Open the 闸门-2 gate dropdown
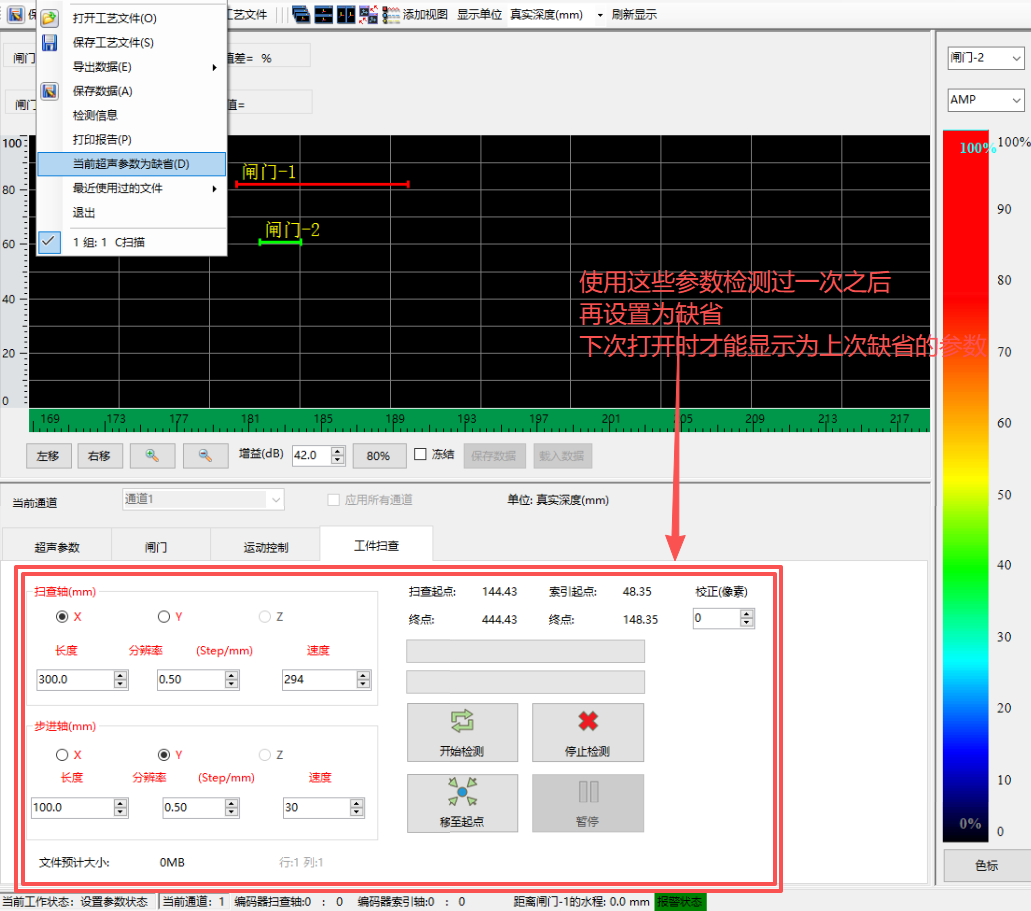This screenshot has width=1031, height=911. point(985,58)
